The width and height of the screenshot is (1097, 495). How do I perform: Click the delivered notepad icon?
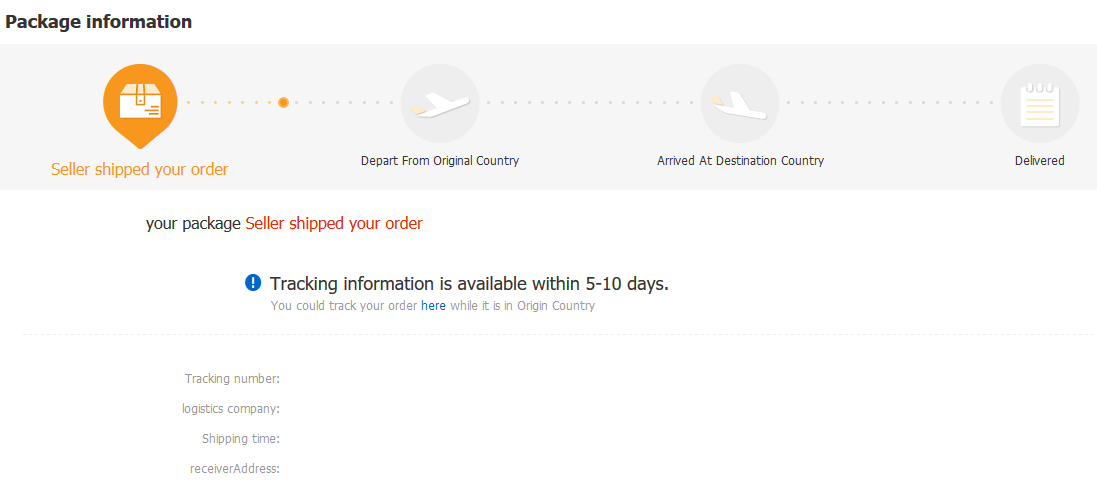tap(1040, 103)
